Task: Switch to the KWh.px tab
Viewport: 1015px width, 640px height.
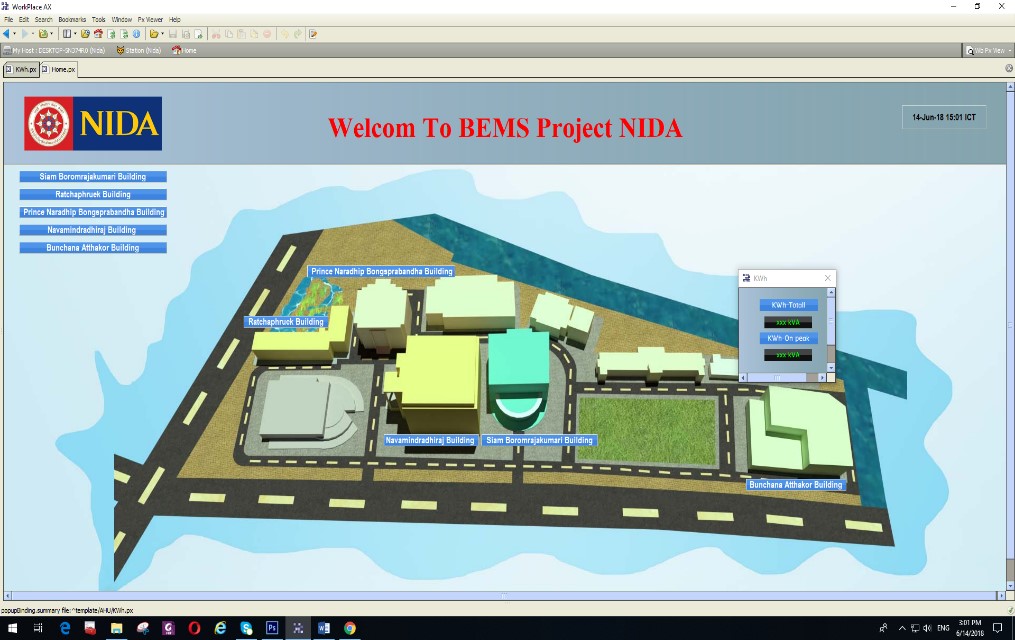Action: pos(21,69)
